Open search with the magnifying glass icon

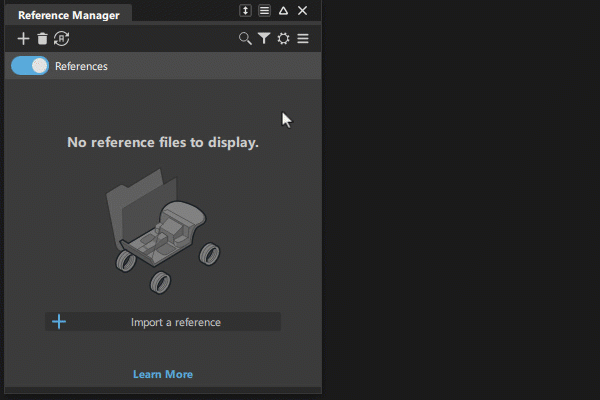[x=245, y=39]
